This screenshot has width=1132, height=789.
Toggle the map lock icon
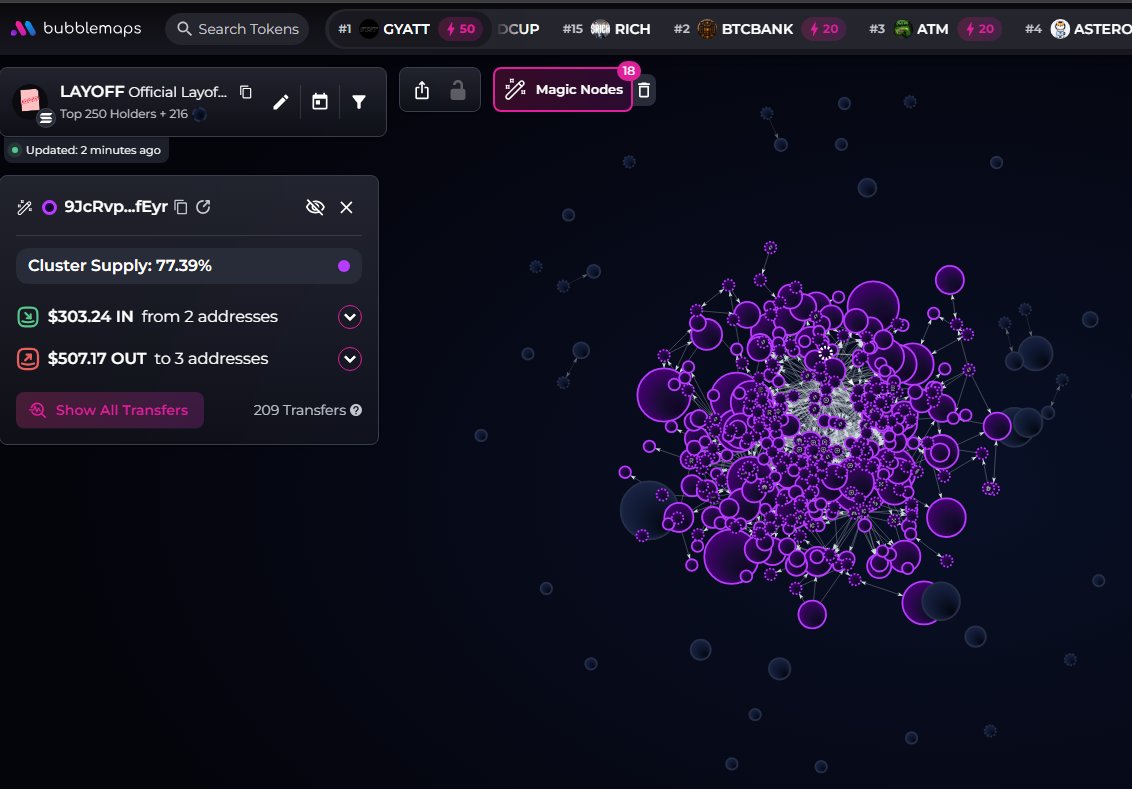click(x=458, y=90)
